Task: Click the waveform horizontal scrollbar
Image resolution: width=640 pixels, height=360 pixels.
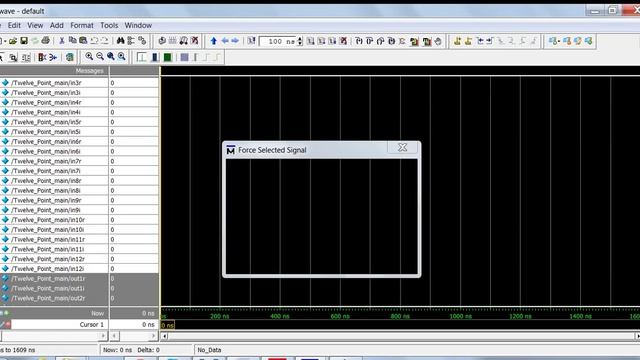Action: point(400,336)
